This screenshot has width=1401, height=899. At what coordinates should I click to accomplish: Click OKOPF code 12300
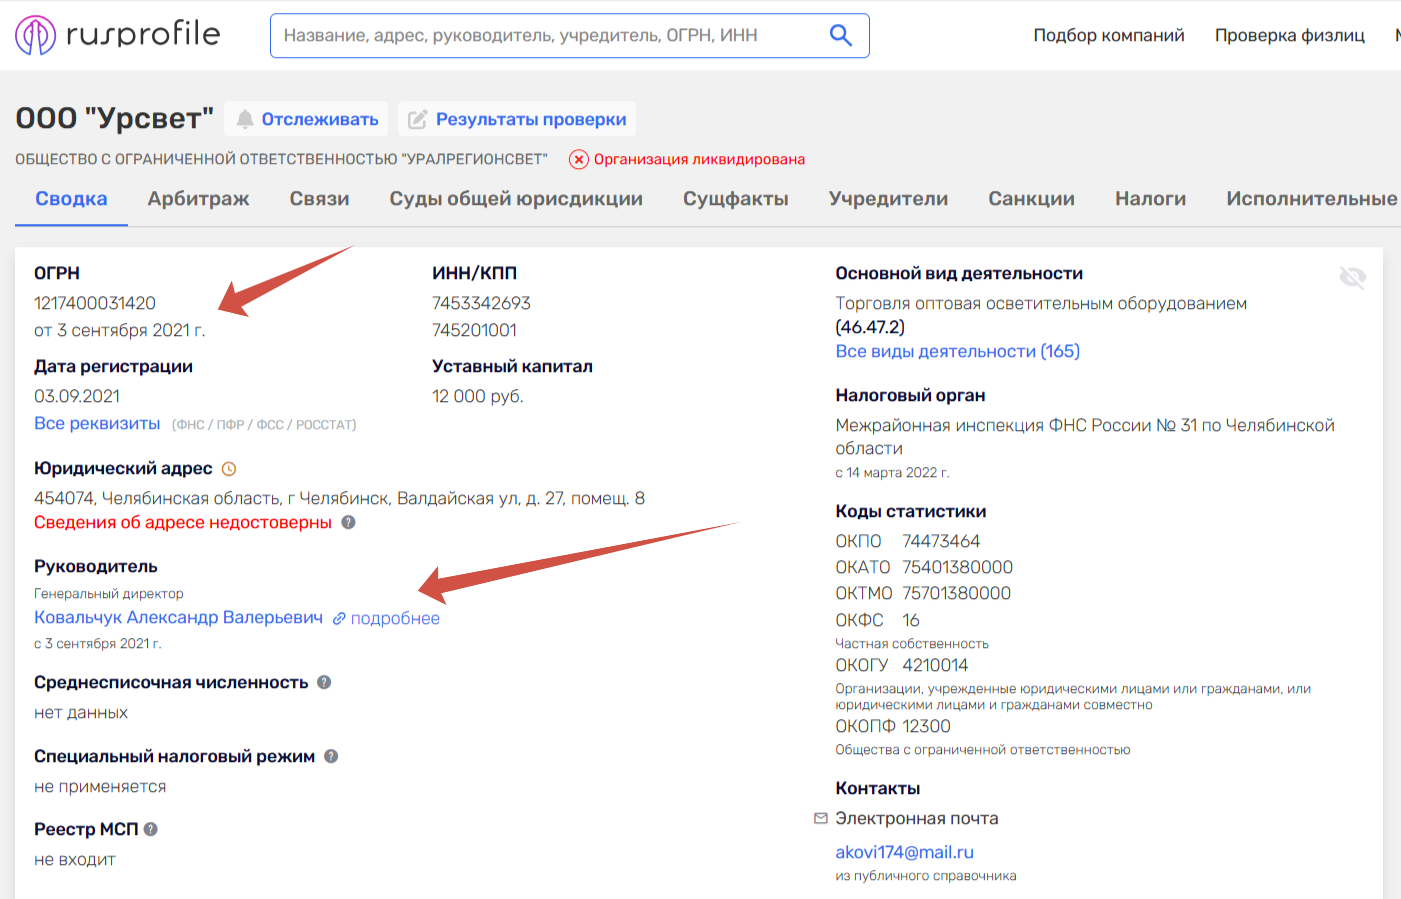pyautogui.click(x=927, y=726)
